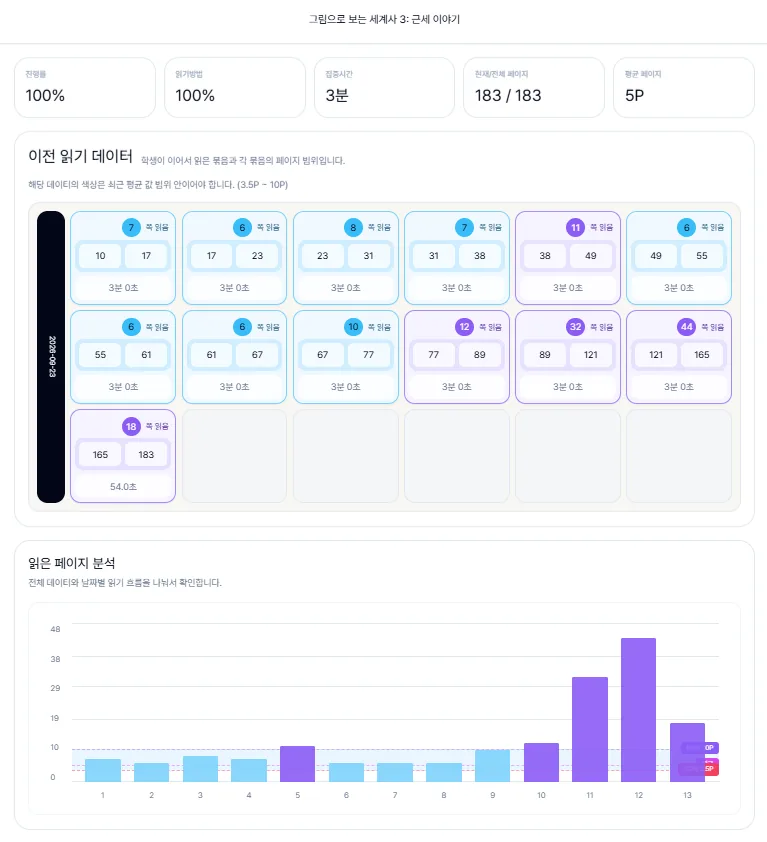This screenshot has height=842, width=767.
Task: Click end page 55 in the 49–55 card
Action: (x=702, y=256)
